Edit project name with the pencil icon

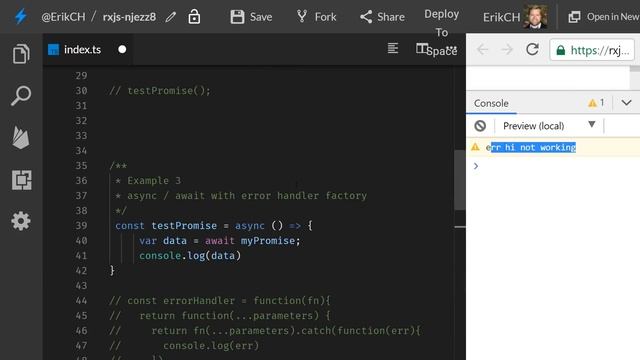[171, 17]
